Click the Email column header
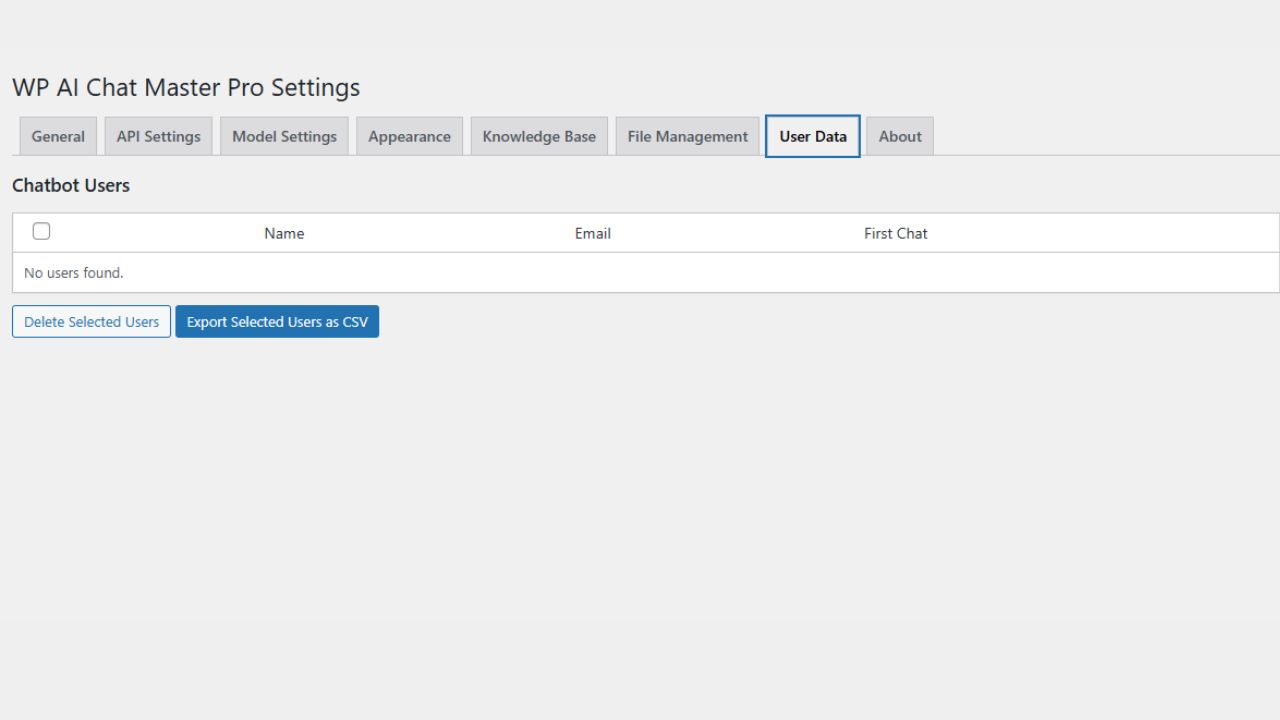 [x=592, y=233]
